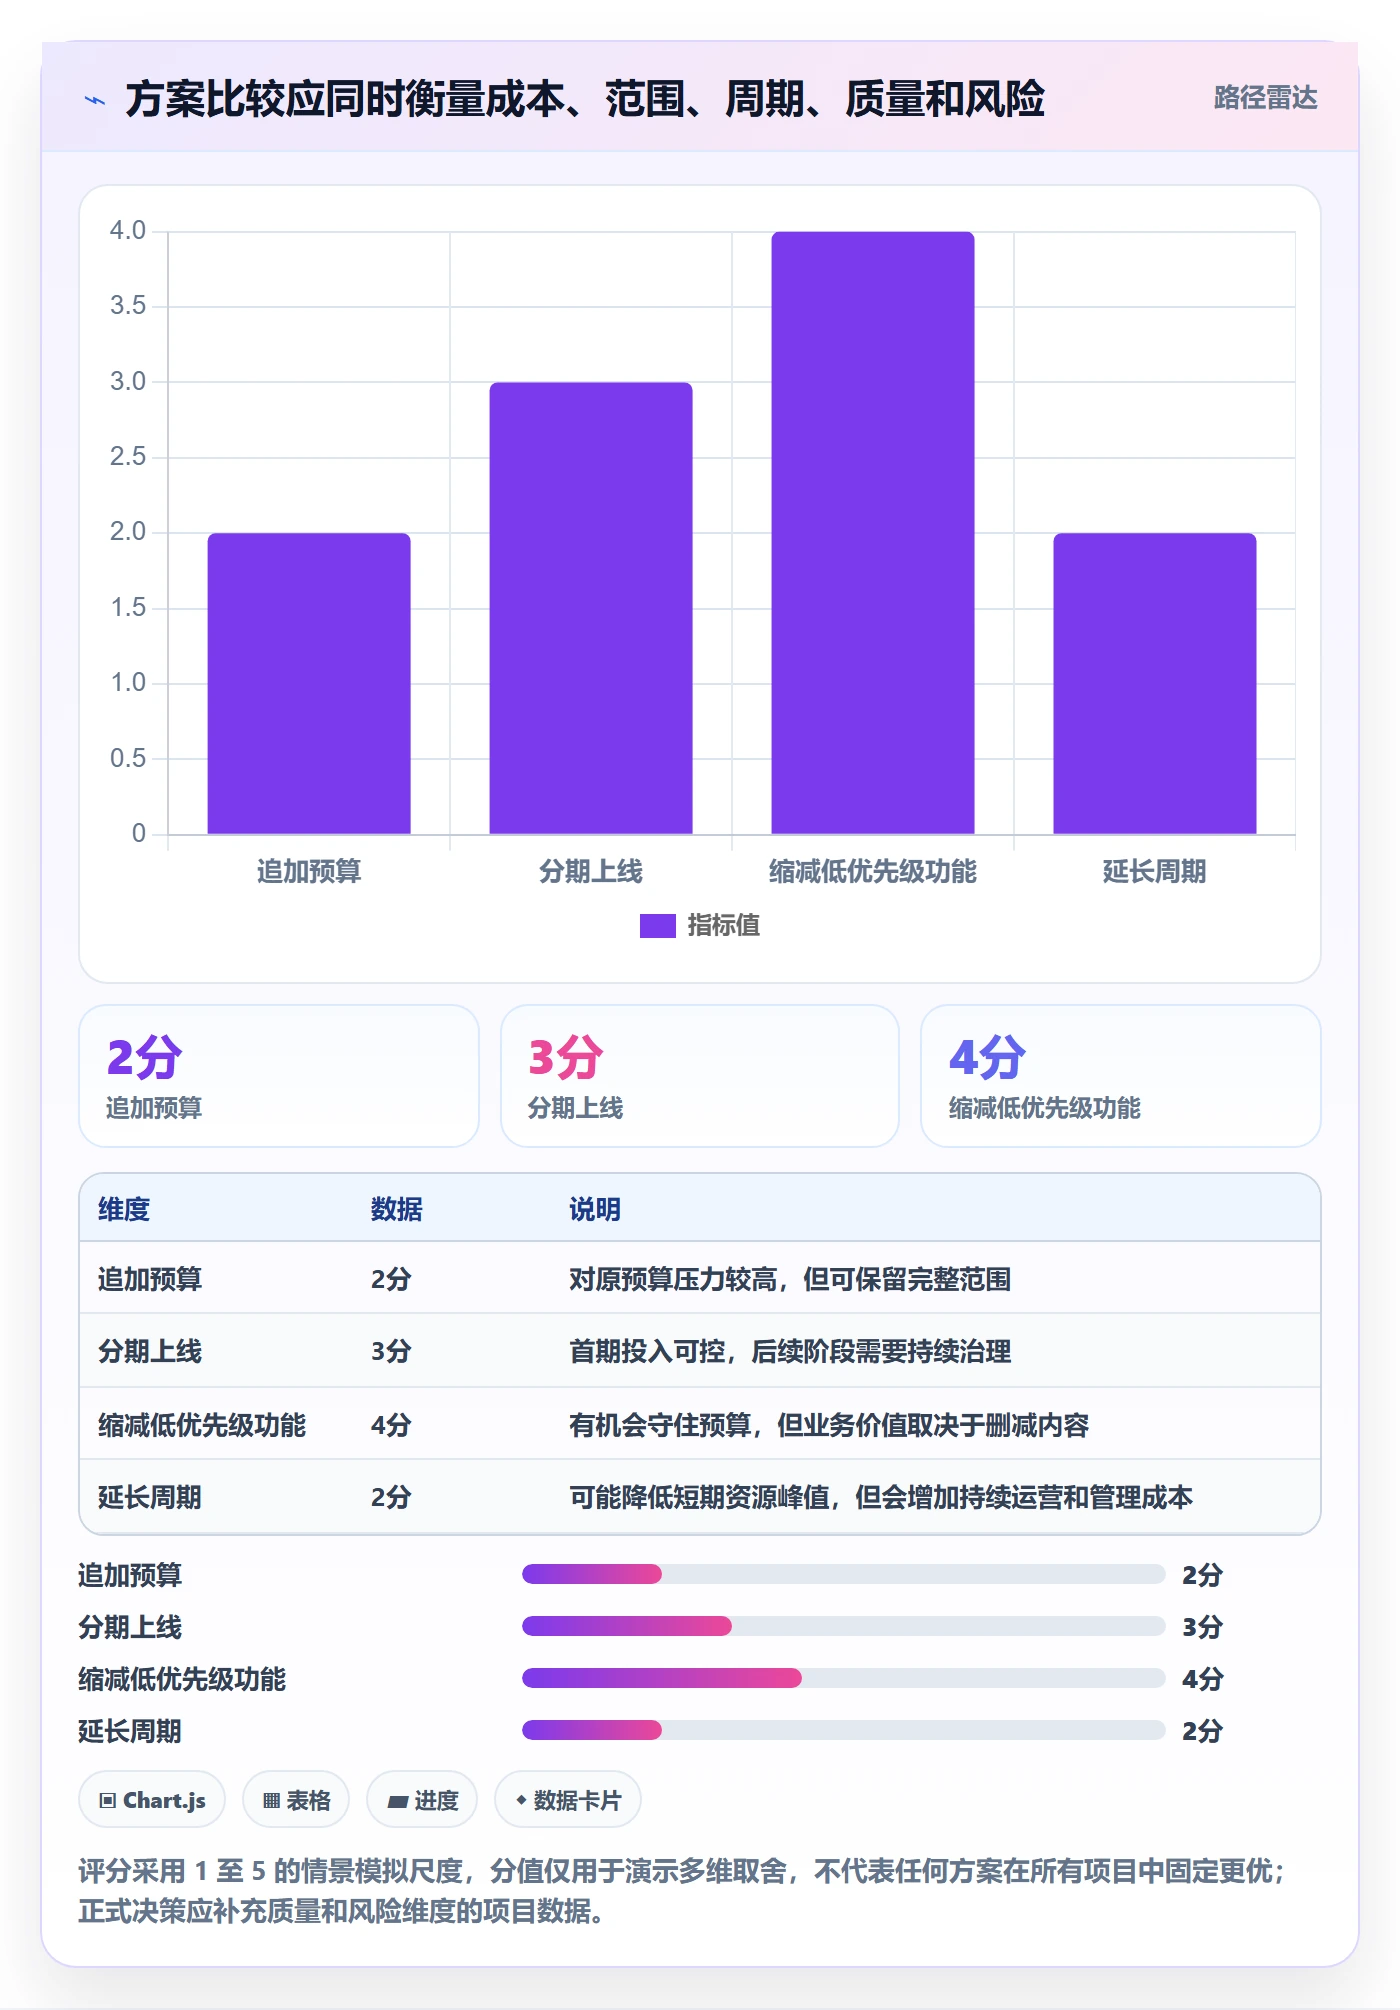The height and width of the screenshot is (2010, 1400).
Task: Click the 缩减低优先级功能 x-axis label
Action: click(873, 872)
